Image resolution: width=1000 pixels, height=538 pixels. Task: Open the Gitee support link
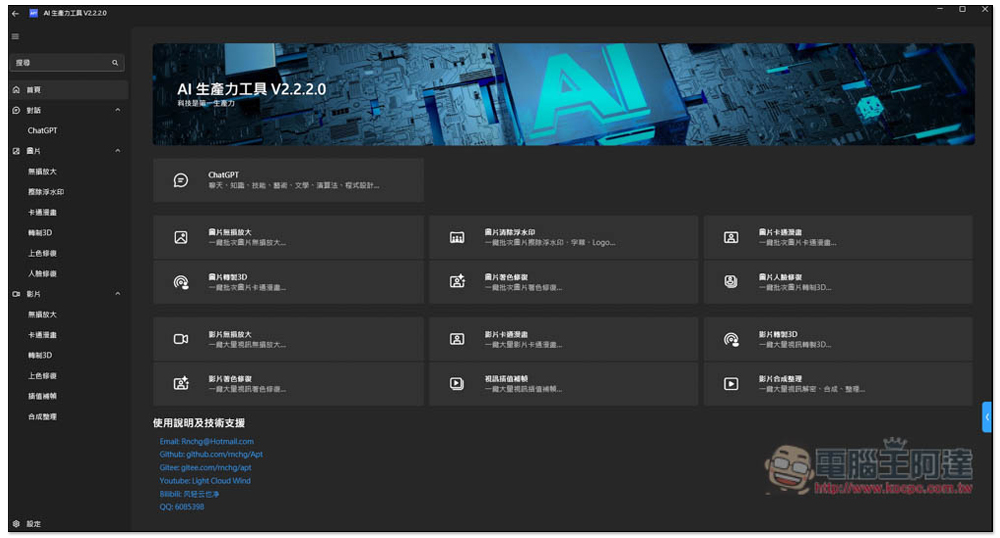(x=205, y=467)
